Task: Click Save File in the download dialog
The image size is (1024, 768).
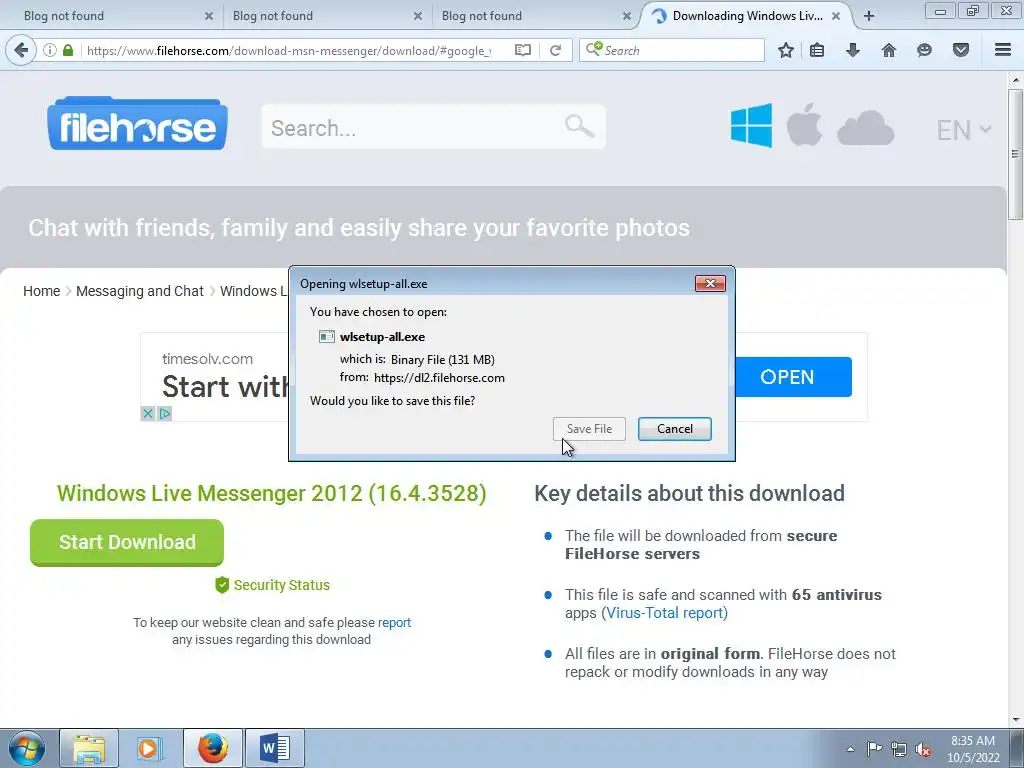Action: click(589, 428)
